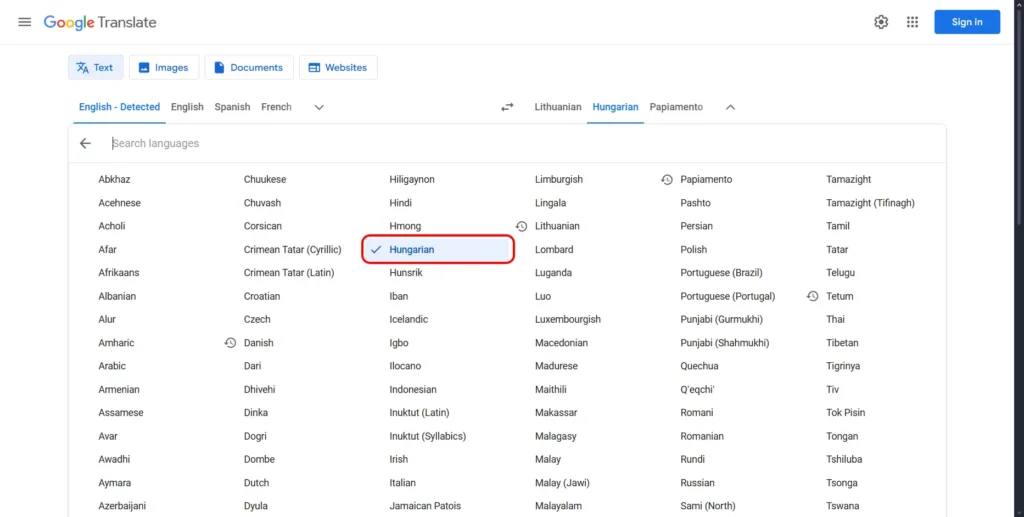Choose Inuktut (Syllabics) from the list

click(x=428, y=436)
